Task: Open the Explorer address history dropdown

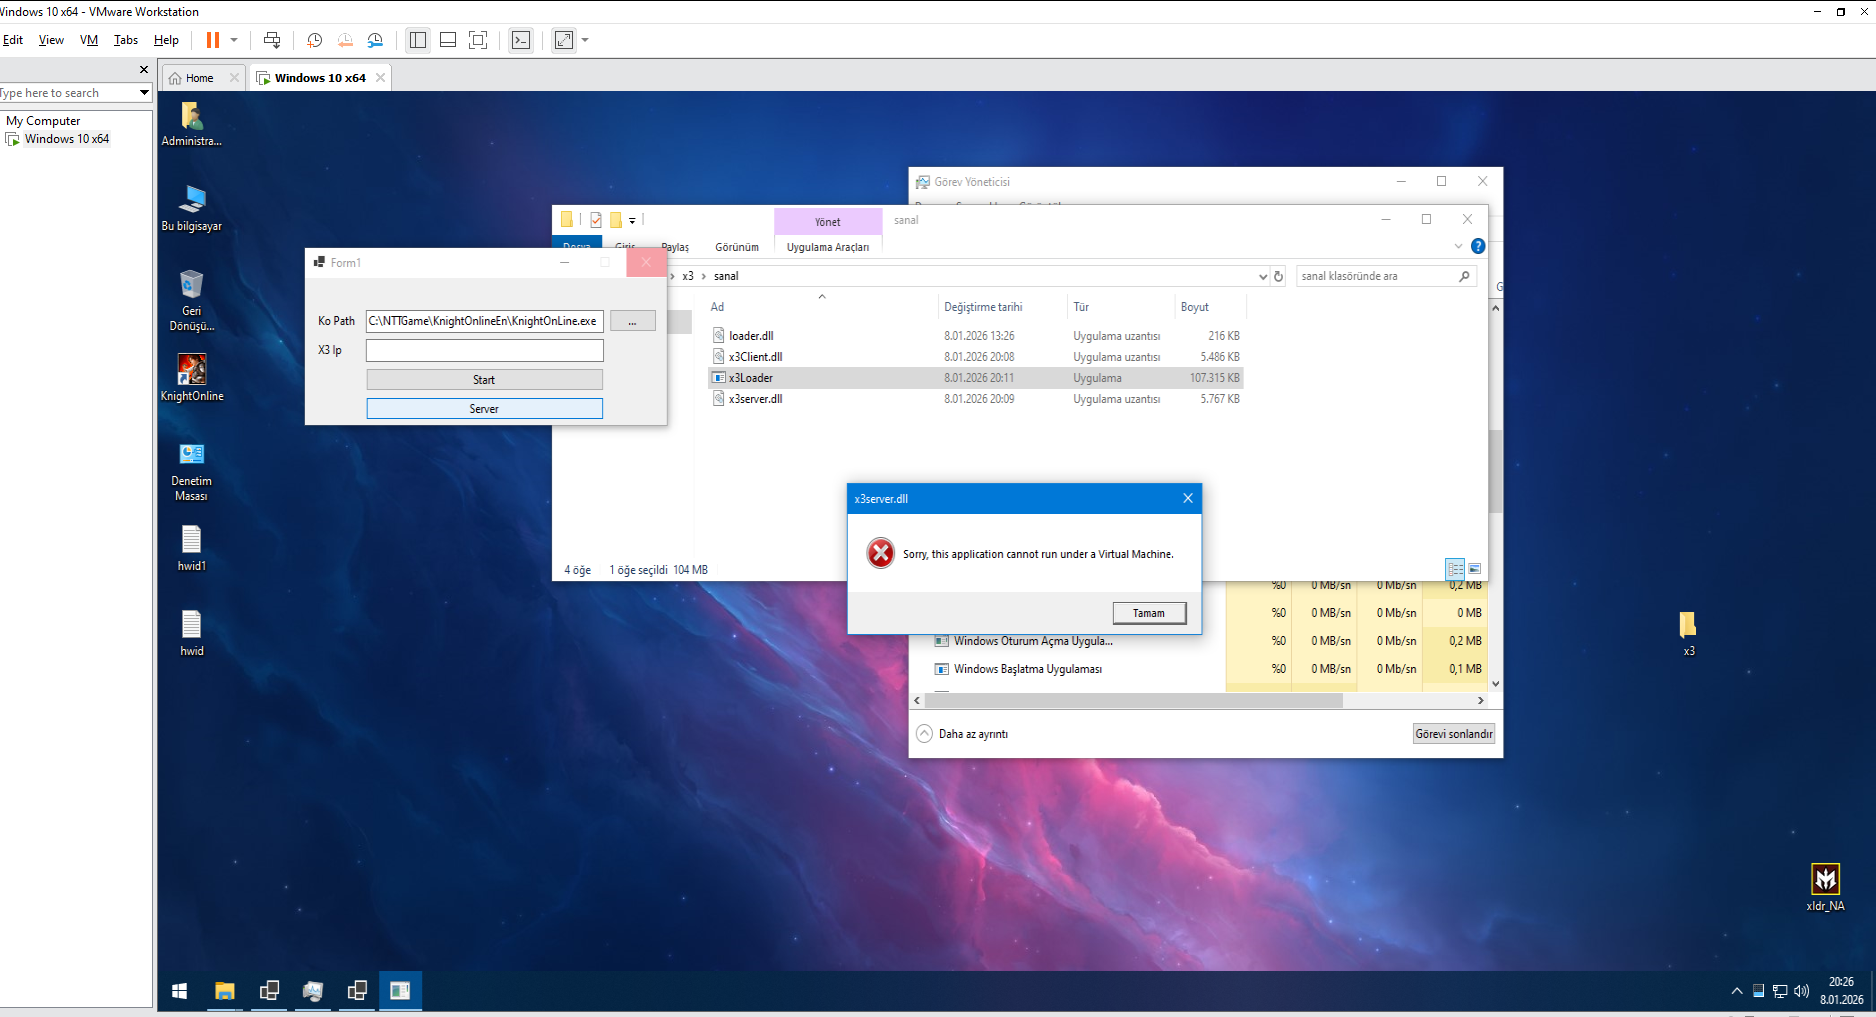Action: point(1262,276)
